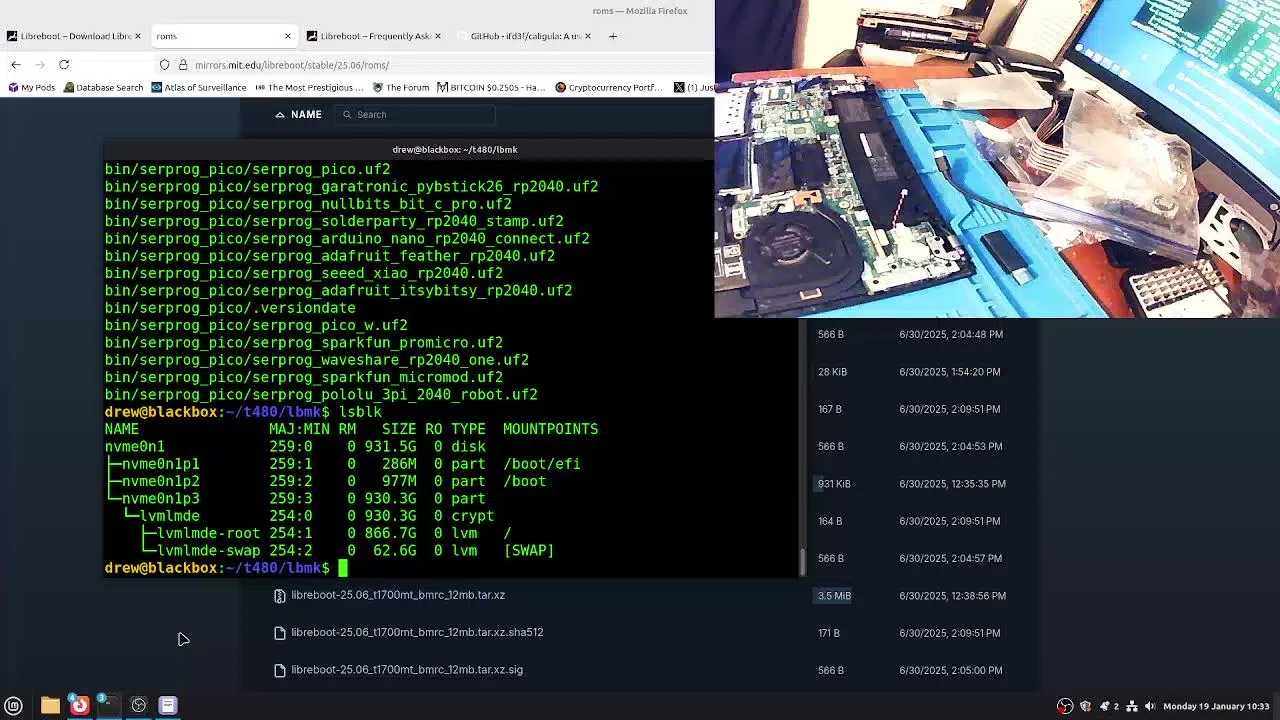Click the padlock site info icon
The width and height of the screenshot is (1280, 720).
tap(183, 65)
